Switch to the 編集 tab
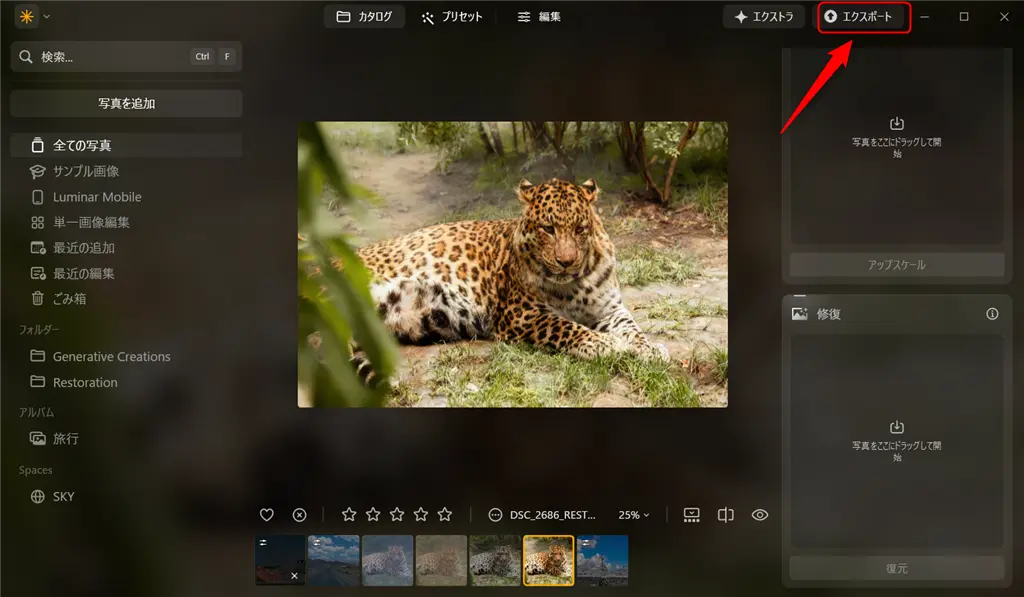Image resolution: width=1024 pixels, height=597 pixels. (539, 17)
